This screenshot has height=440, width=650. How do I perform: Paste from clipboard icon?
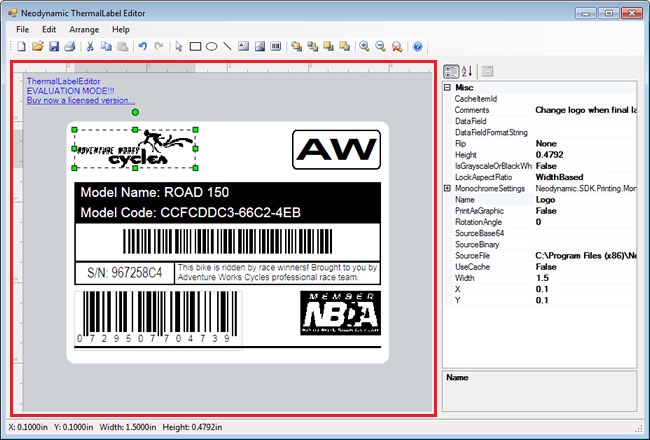click(123, 46)
